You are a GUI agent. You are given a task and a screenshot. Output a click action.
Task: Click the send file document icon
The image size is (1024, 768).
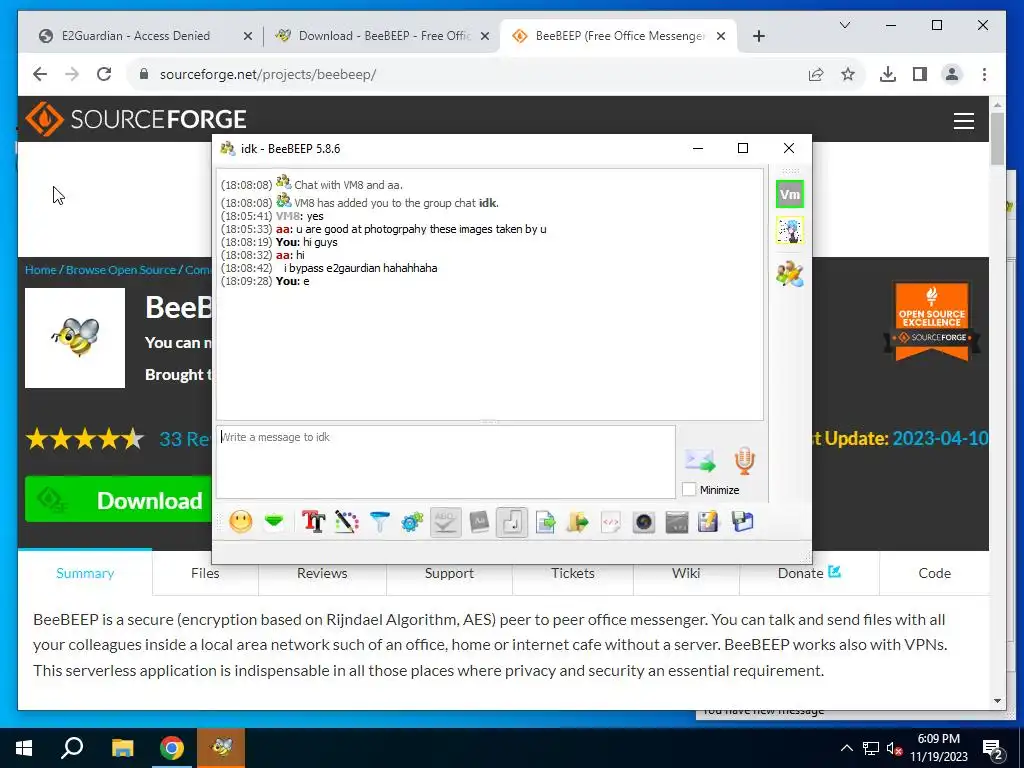click(x=545, y=522)
